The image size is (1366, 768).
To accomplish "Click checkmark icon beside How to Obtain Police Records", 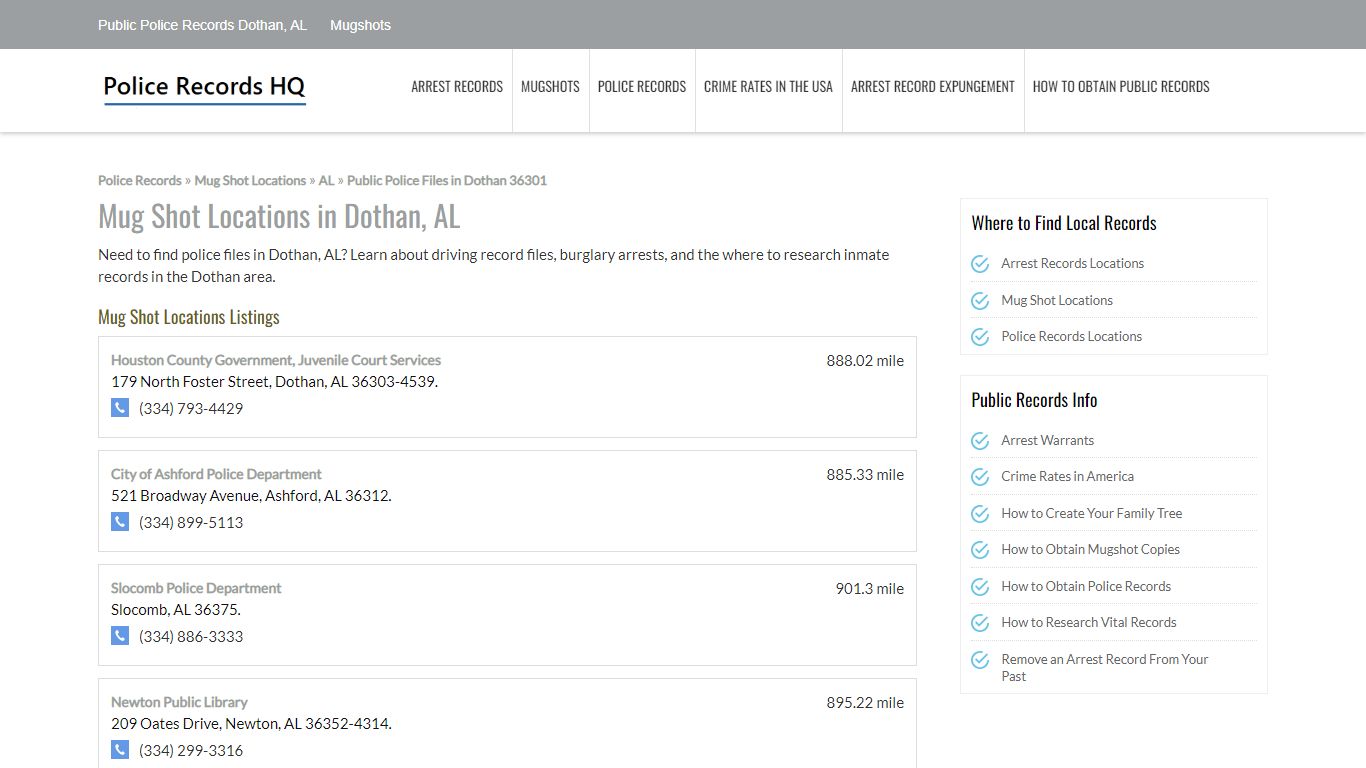I will (980, 587).
